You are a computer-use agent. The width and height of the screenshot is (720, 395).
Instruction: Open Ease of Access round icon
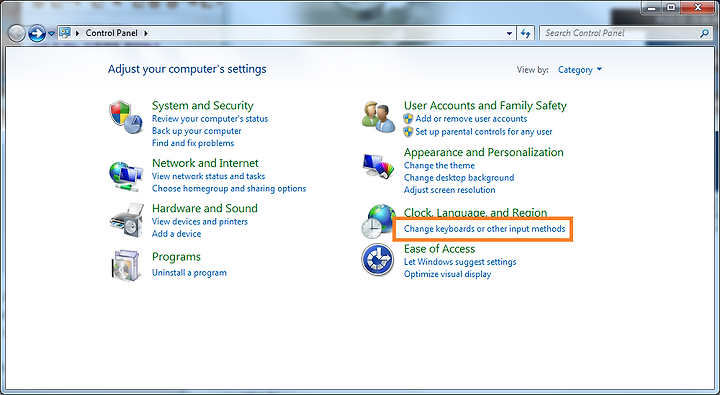[x=377, y=260]
